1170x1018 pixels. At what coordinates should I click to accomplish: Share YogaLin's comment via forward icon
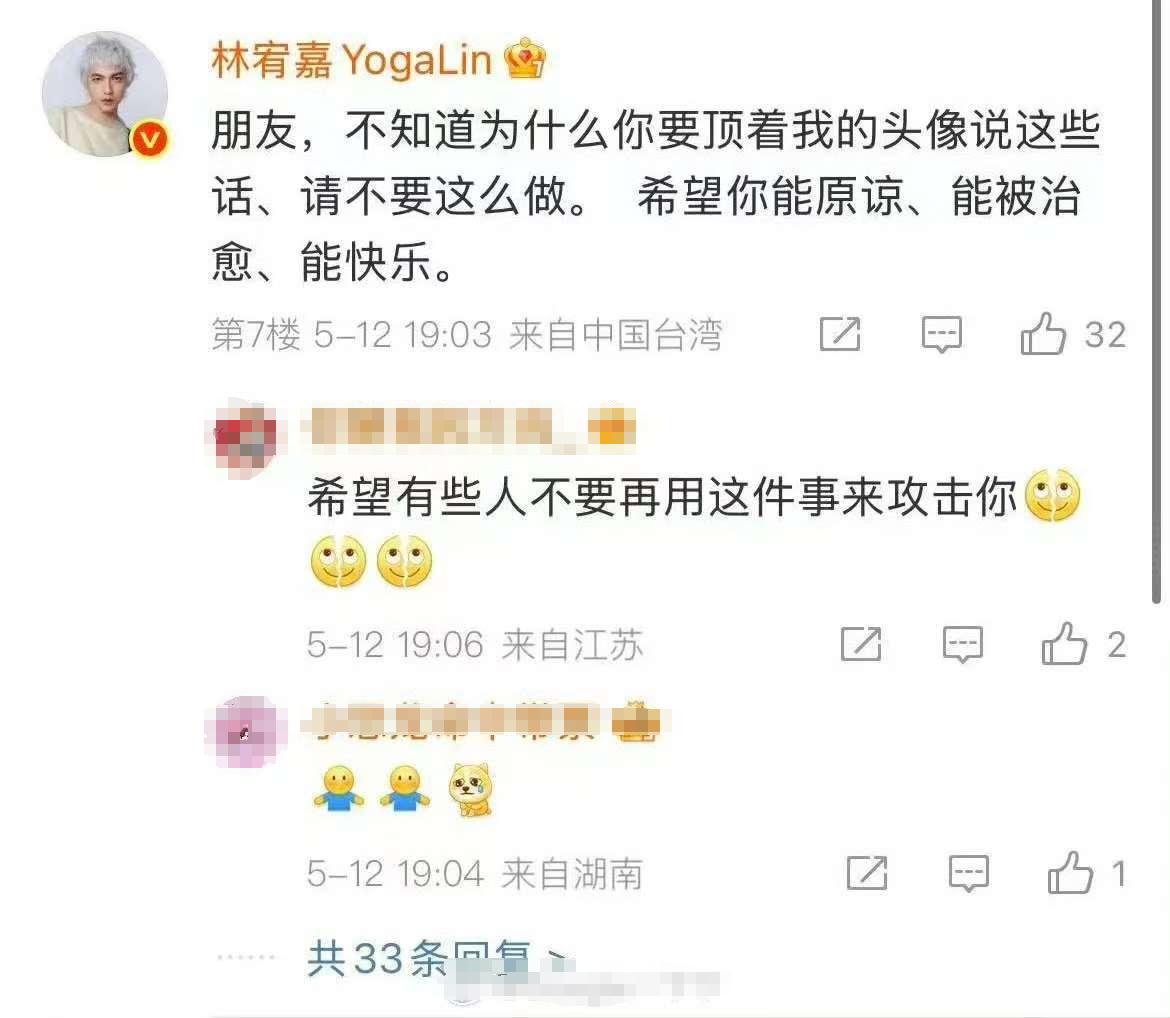[840, 334]
